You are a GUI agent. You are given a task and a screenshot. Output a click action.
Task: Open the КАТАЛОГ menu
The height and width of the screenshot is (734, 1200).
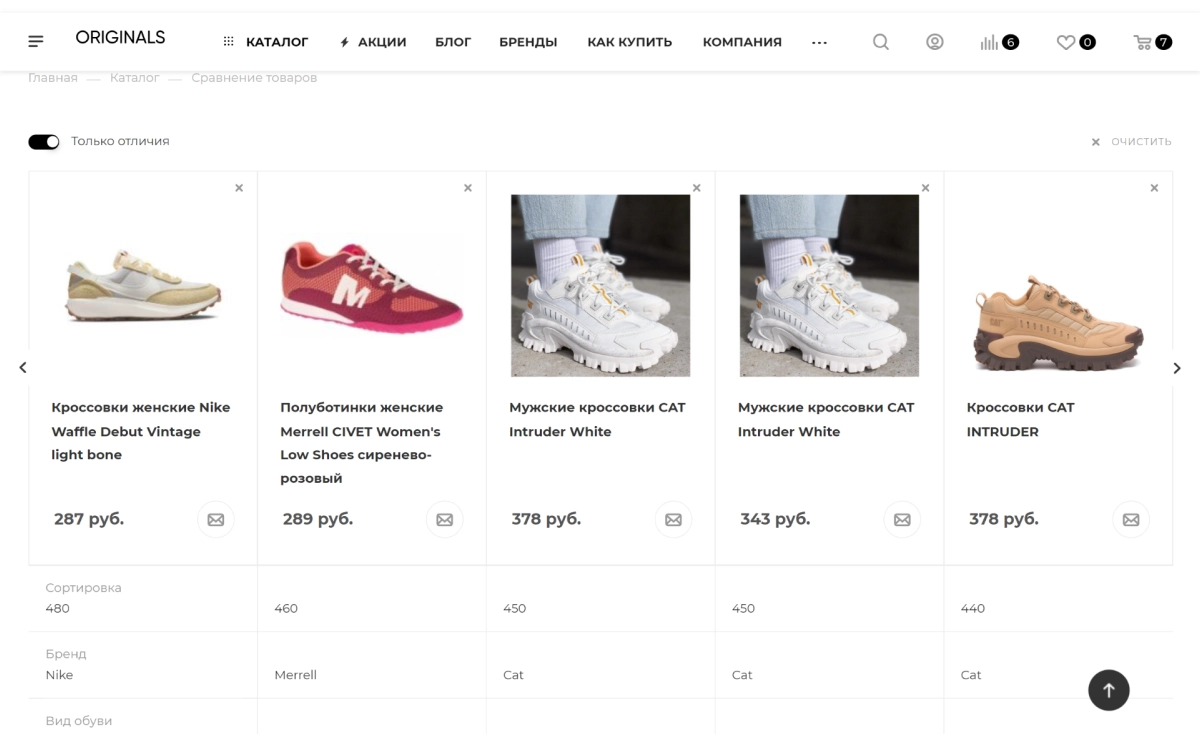coord(266,42)
